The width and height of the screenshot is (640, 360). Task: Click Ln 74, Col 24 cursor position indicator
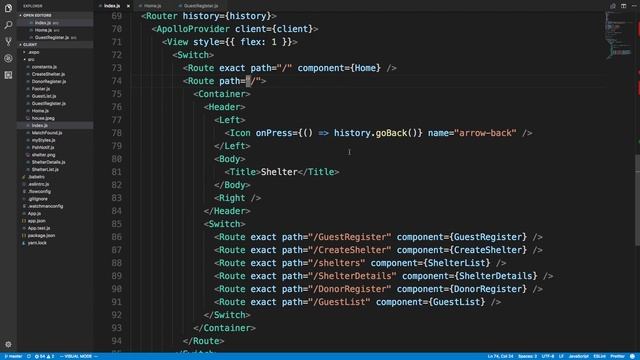(x=500, y=356)
